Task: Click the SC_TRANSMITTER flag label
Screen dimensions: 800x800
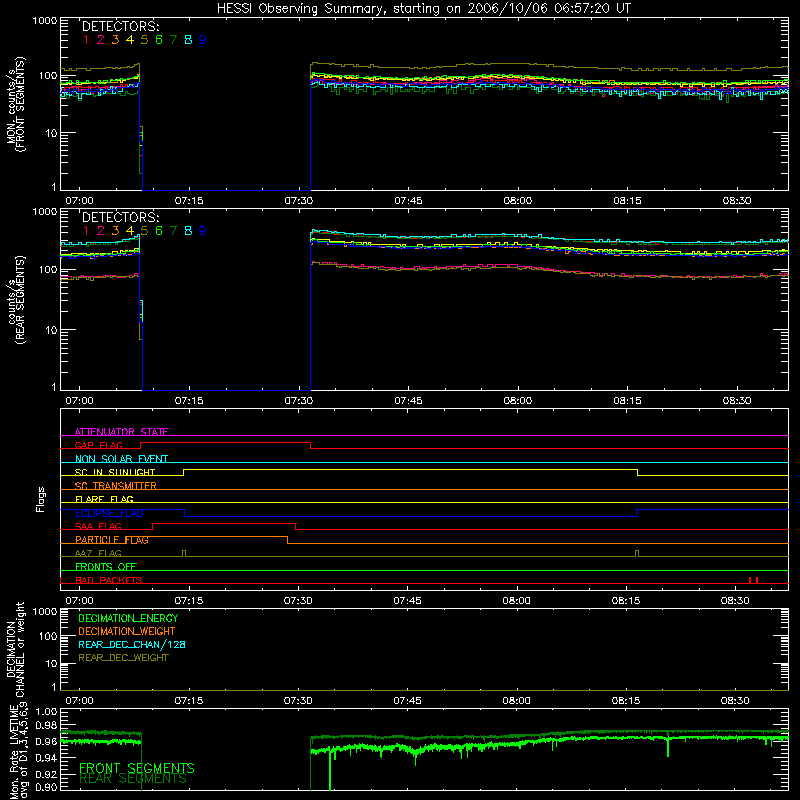Action: [116, 486]
